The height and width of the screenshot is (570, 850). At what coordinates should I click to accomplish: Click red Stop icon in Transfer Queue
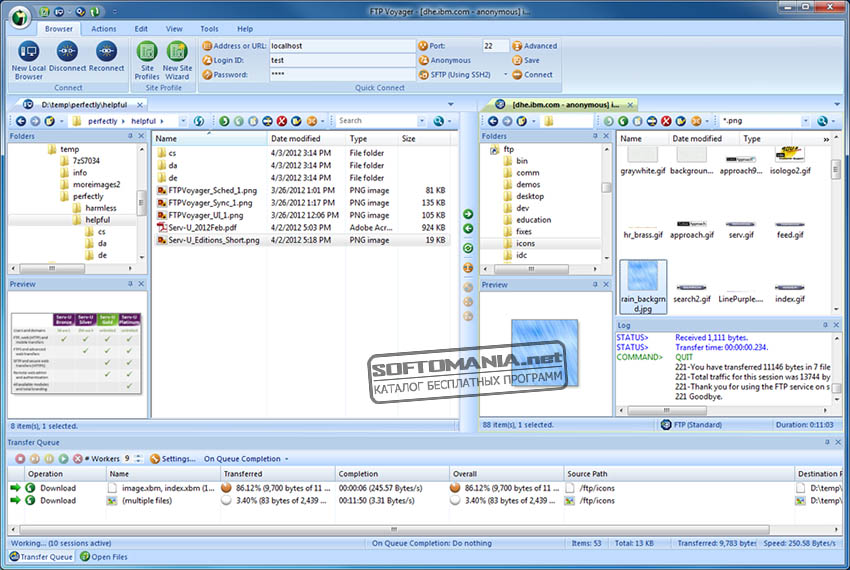tap(20, 459)
